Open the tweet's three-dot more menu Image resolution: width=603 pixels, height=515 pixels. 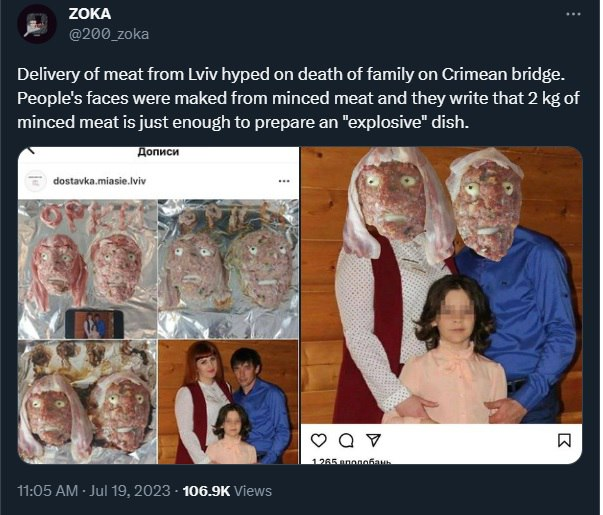[573, 14]
